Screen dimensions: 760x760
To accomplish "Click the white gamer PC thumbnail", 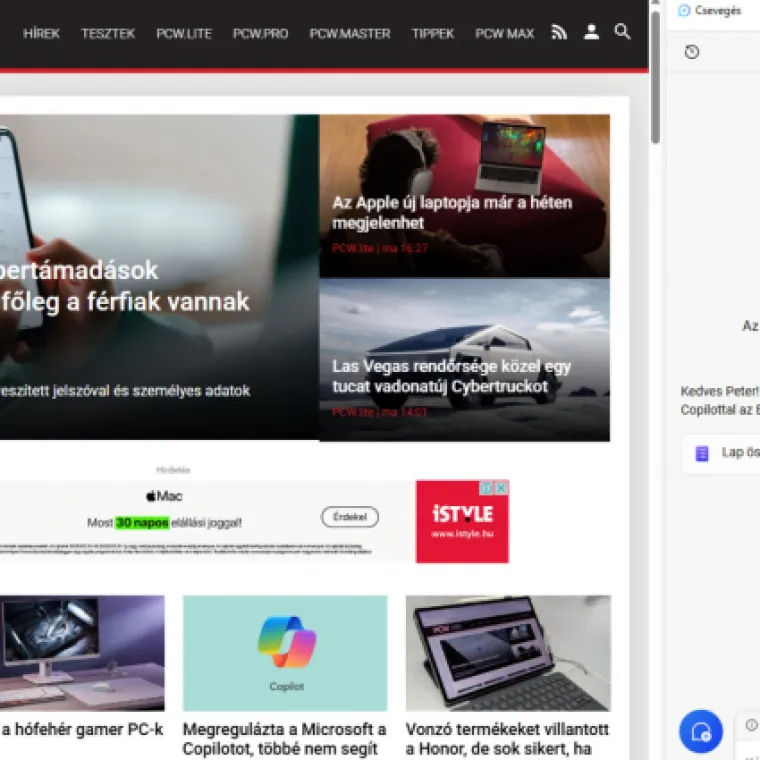I will 82,653.
